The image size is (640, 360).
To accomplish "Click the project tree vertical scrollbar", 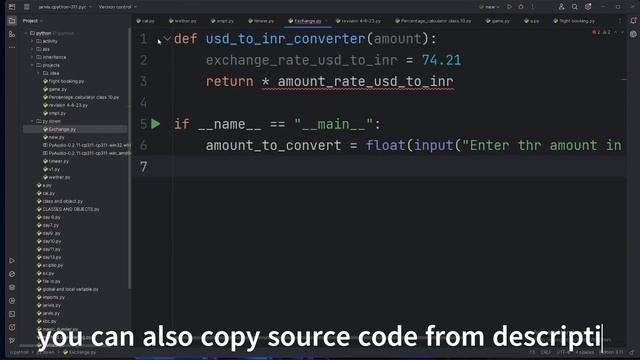I will click(129, 159).
